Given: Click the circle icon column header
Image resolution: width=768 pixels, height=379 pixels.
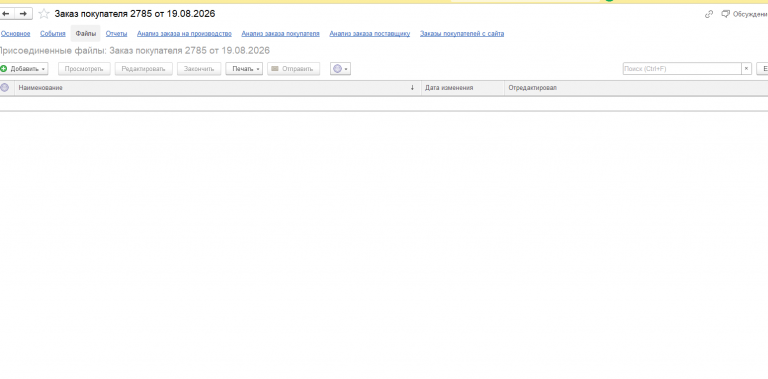Looking at the screenshot, I should tap(5, 88).
